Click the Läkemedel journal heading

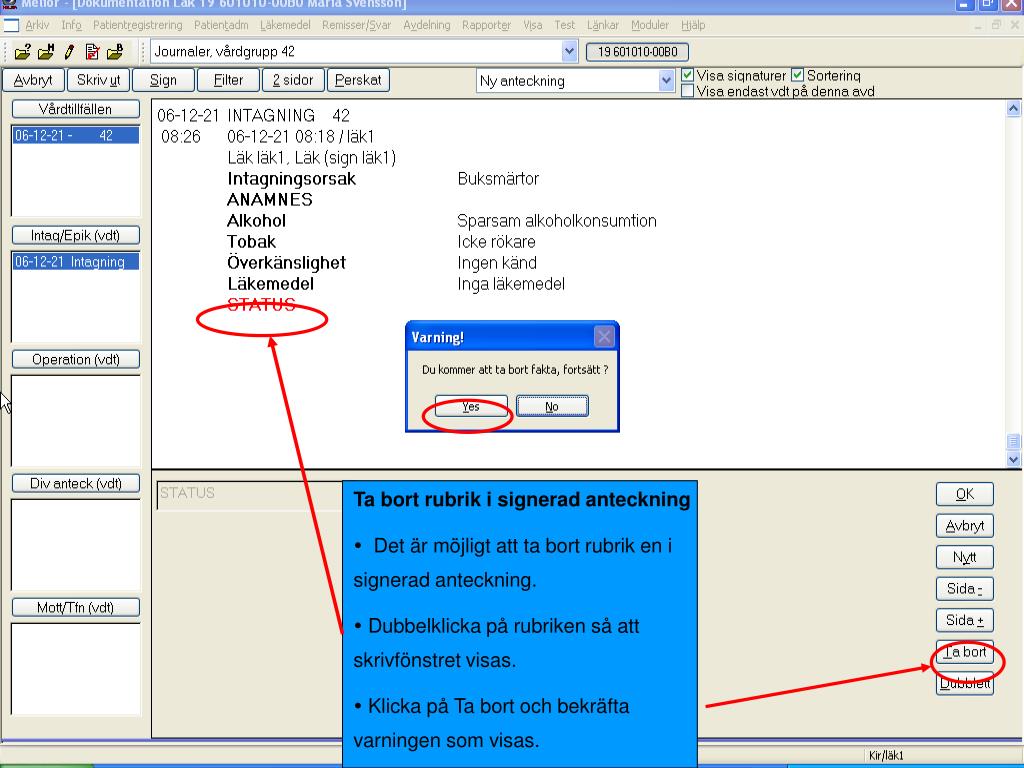(270, 284)
